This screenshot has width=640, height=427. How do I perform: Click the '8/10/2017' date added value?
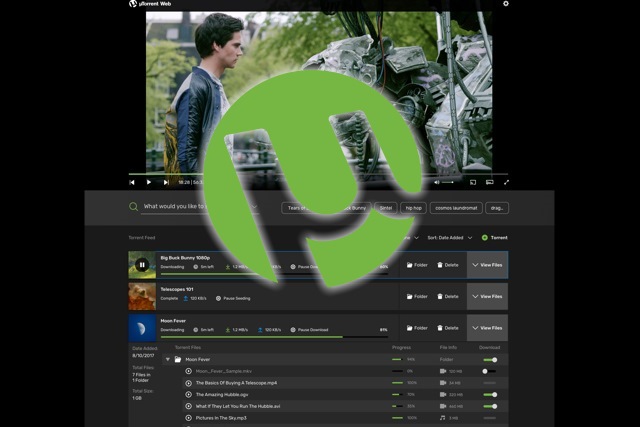tap(143, 356)
